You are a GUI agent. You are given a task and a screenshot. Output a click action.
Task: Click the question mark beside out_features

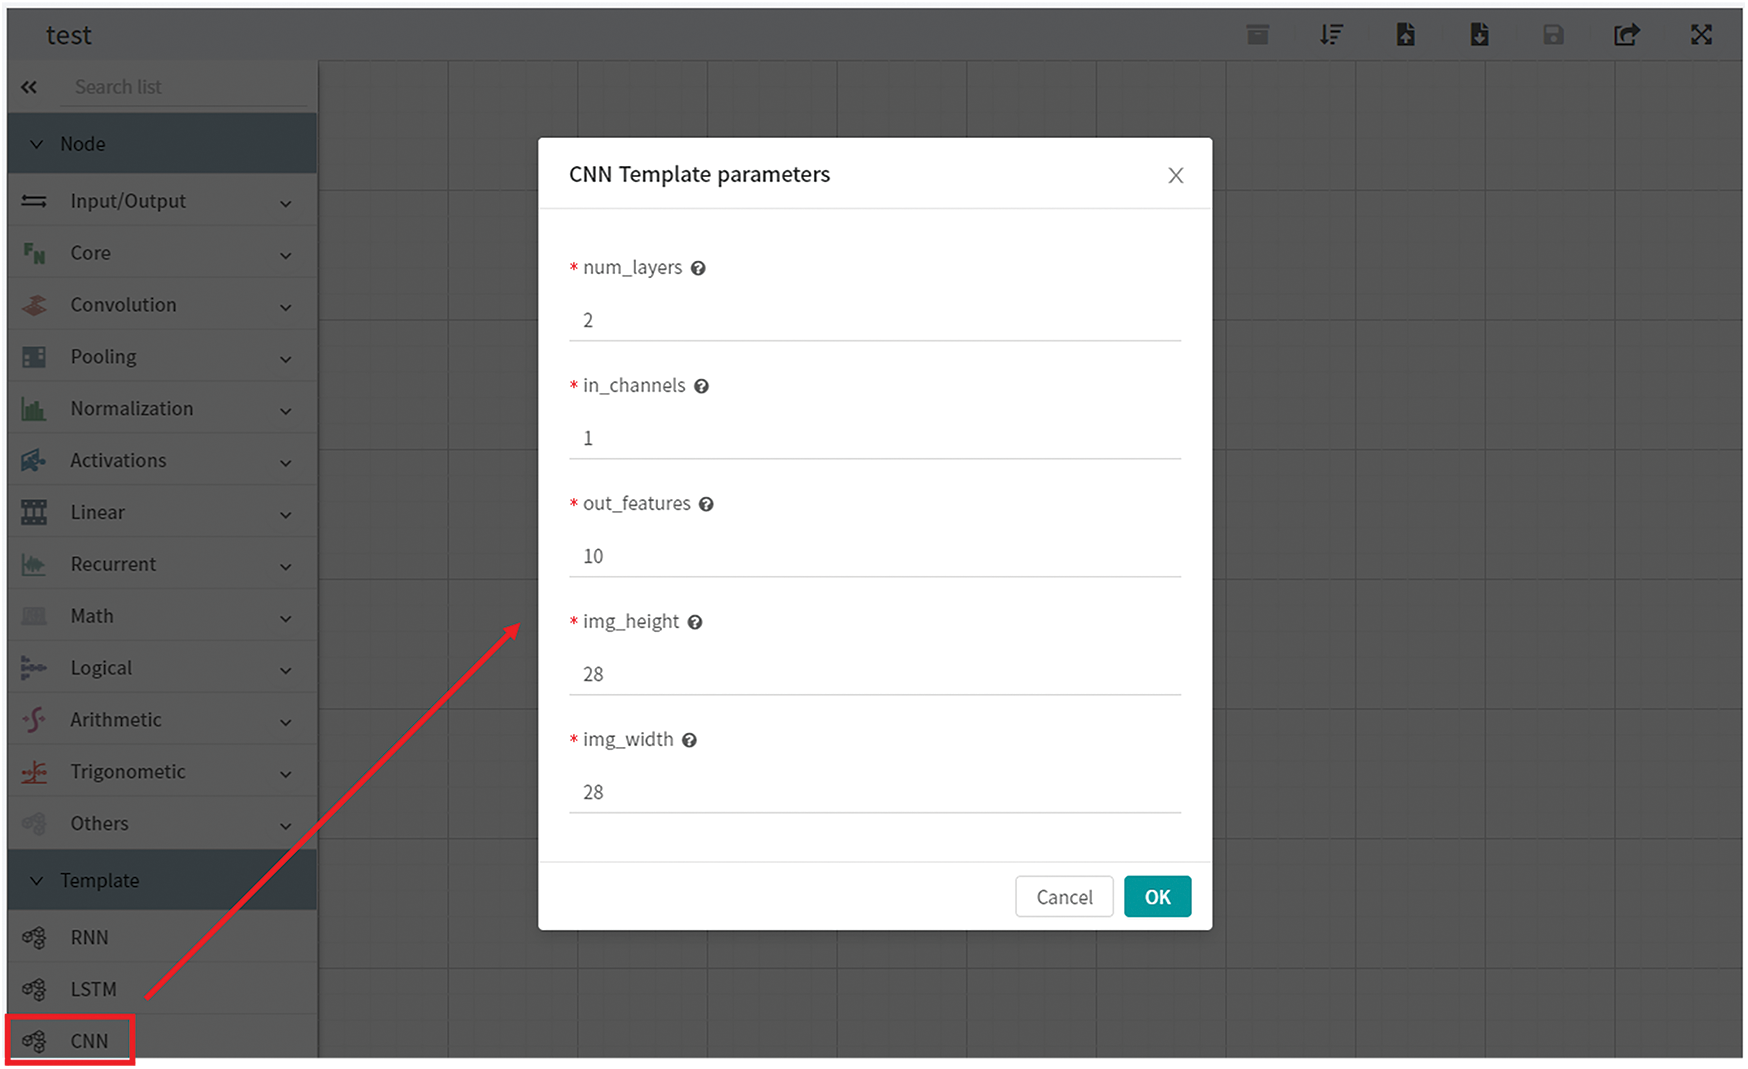pos(706,504)
